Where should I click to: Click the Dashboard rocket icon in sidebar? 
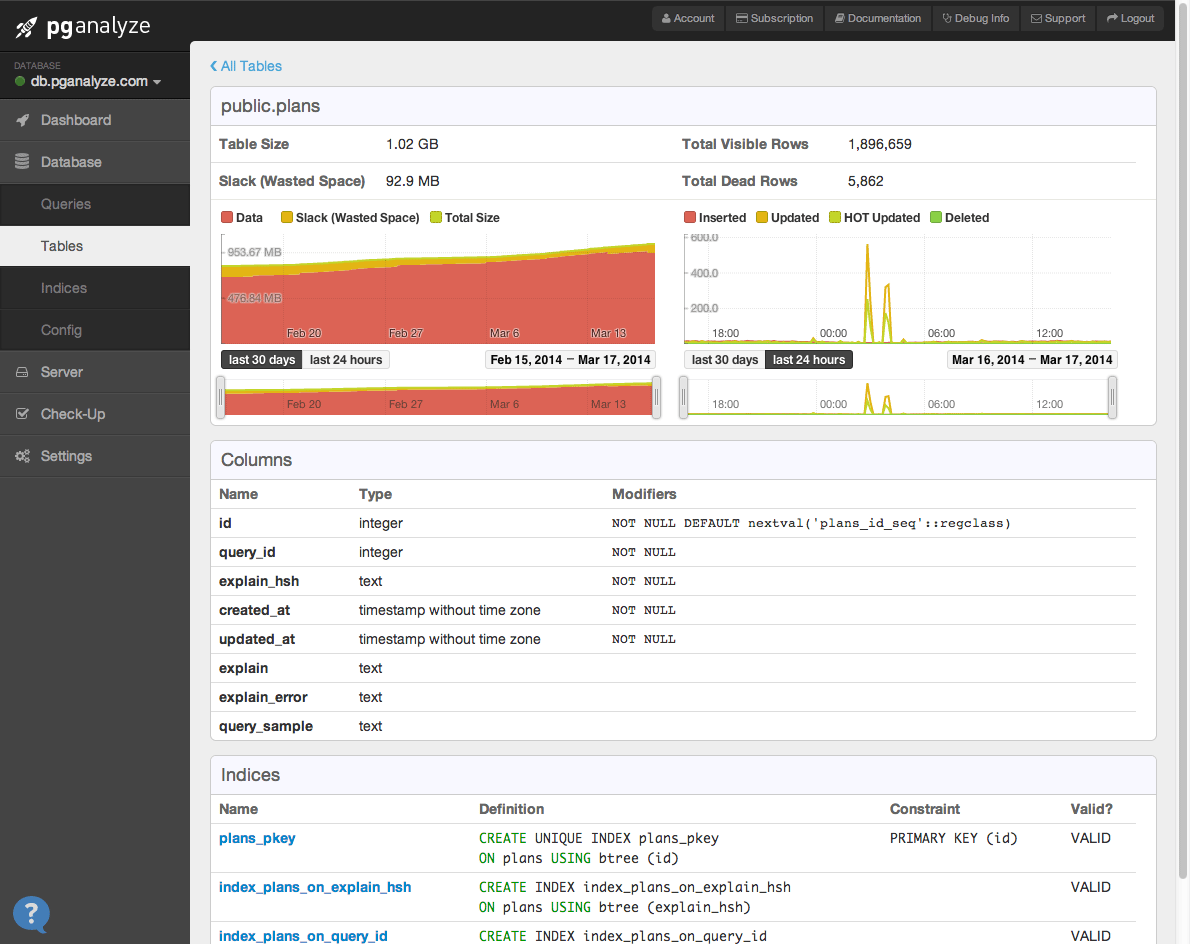[23, 120]
